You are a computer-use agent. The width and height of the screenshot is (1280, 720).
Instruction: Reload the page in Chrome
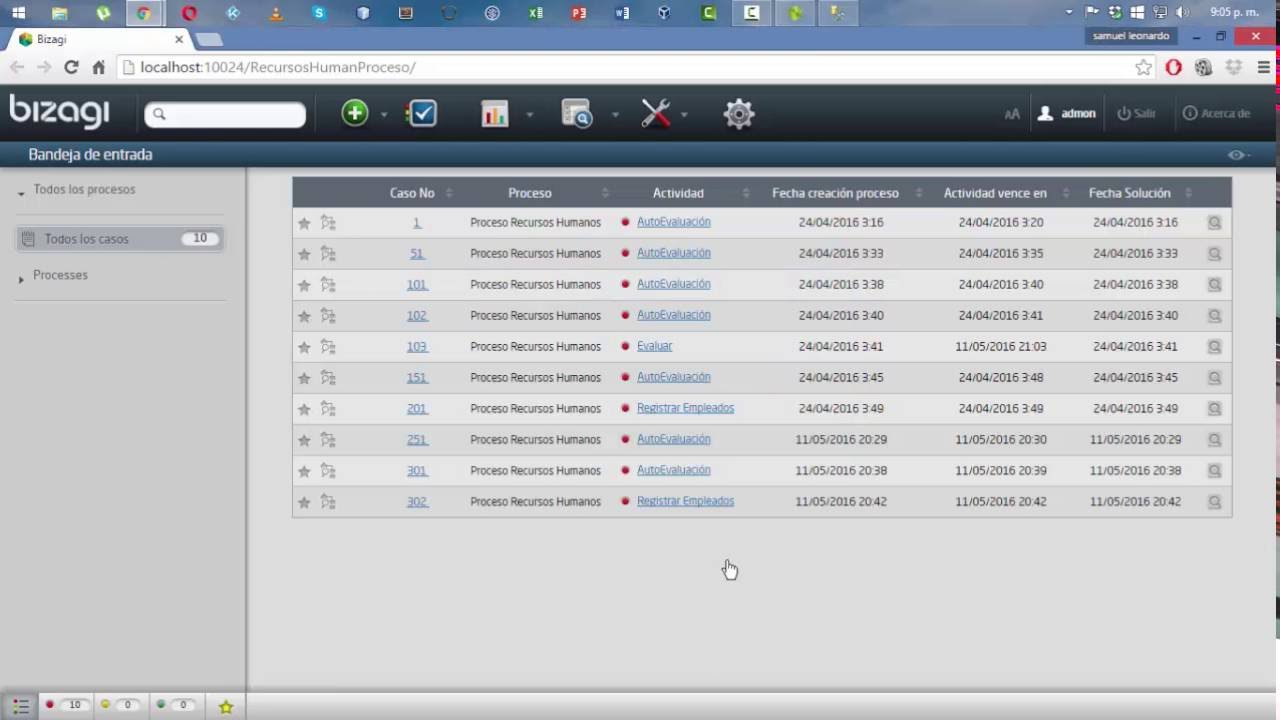(71, 67)
